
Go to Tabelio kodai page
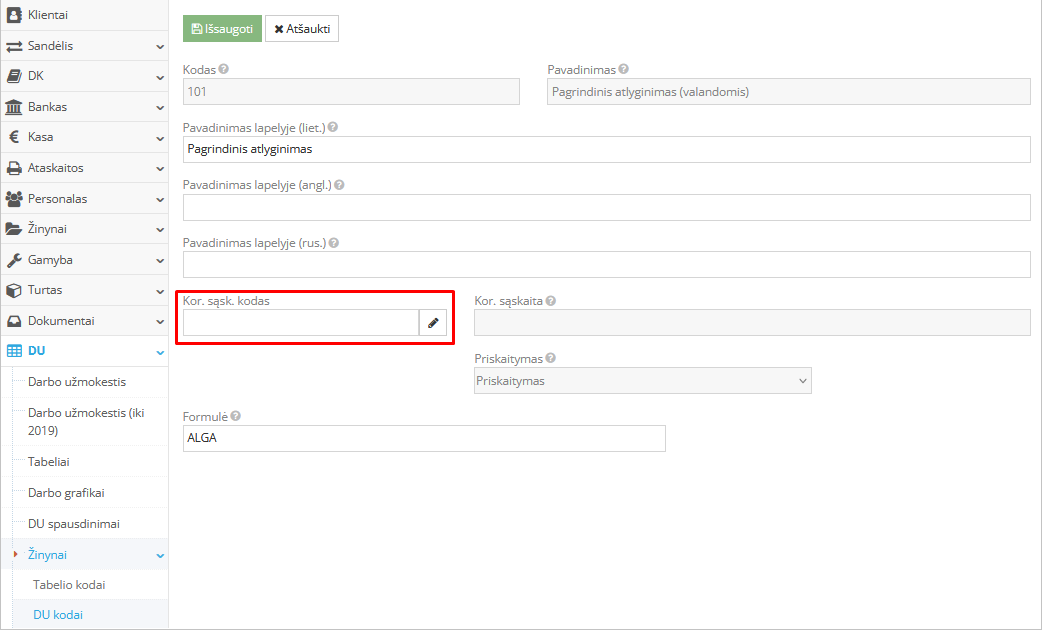pyautogui.click(x=69, y=585)
